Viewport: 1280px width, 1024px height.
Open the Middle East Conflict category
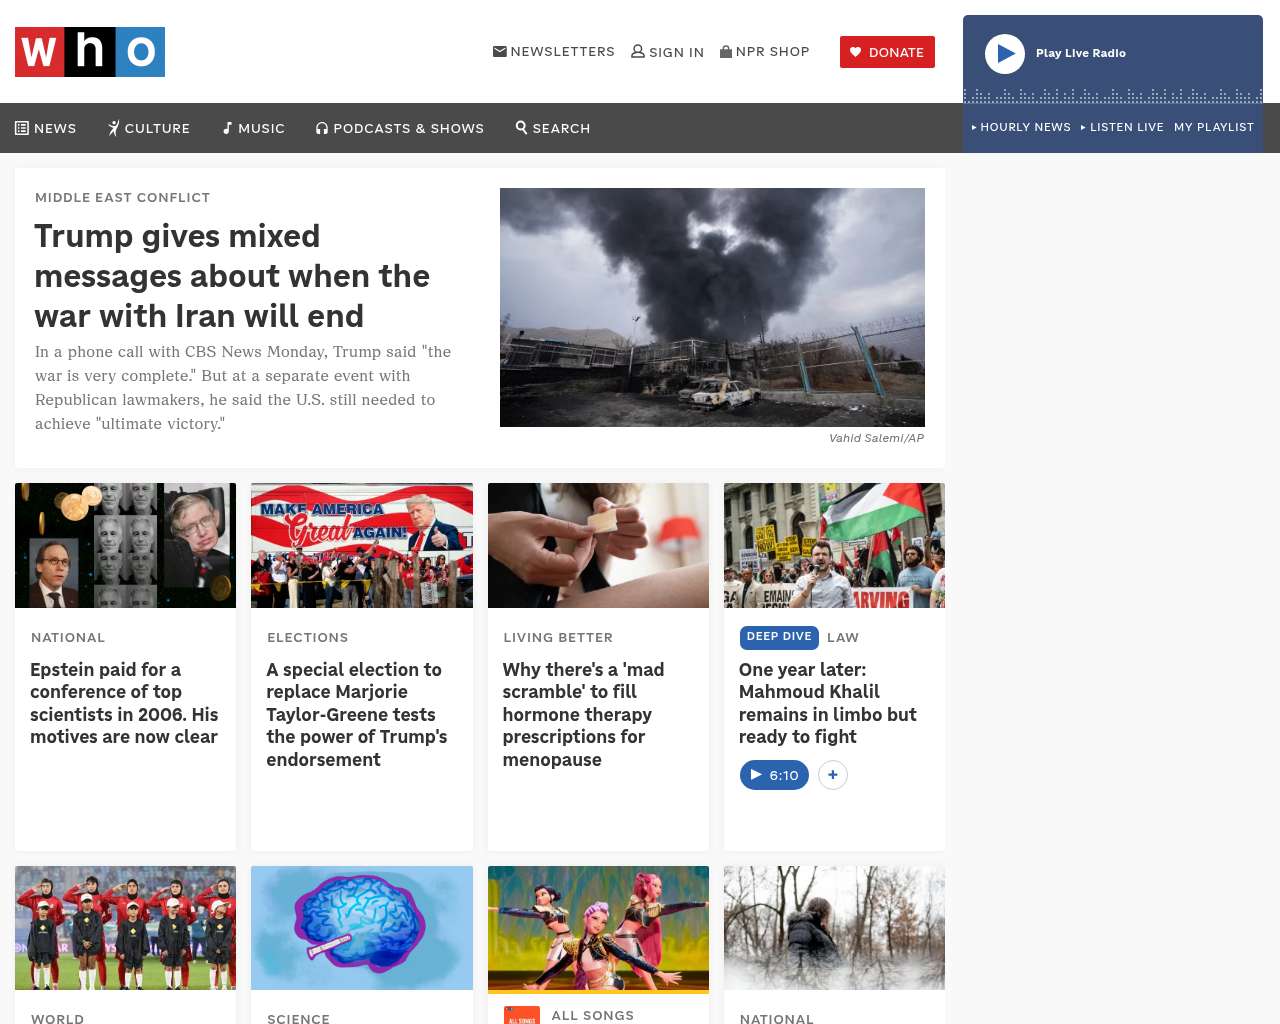(123, 198)
